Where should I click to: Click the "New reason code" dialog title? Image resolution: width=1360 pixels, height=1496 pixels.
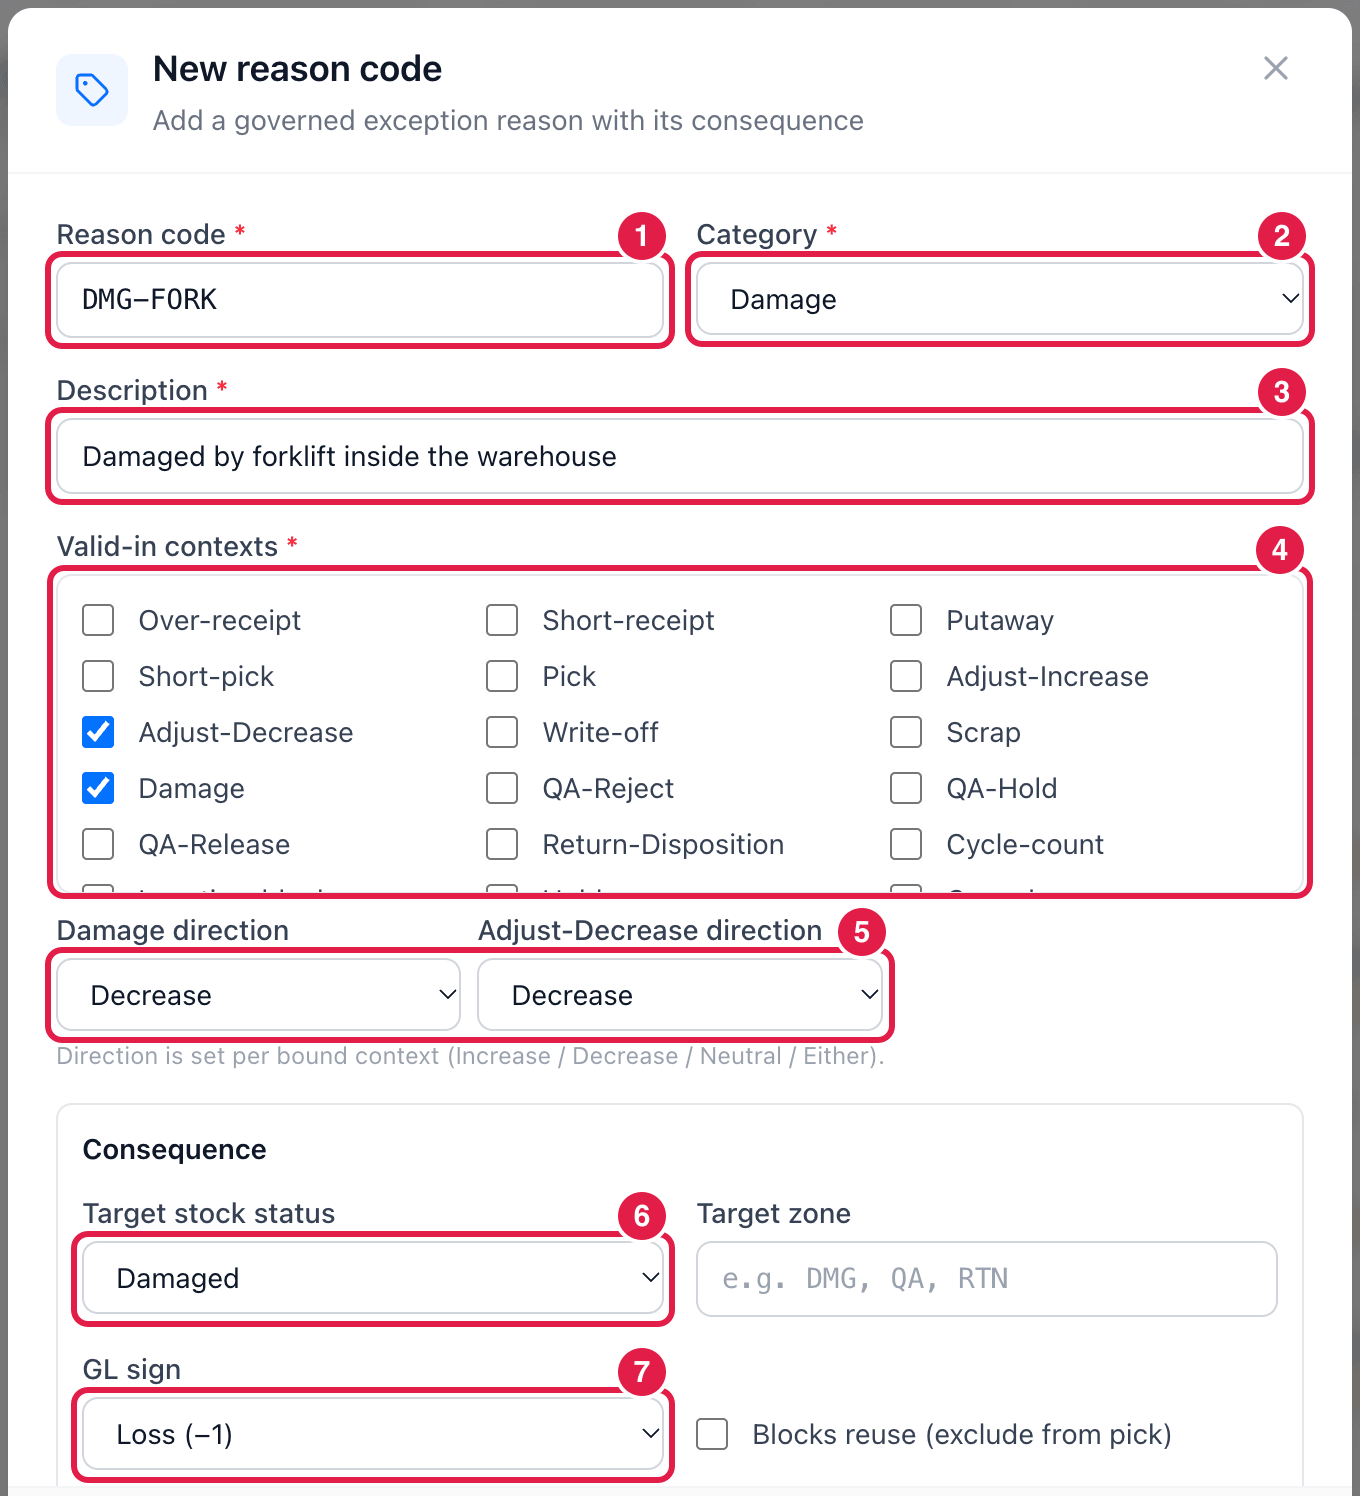[x=297, y=69]
